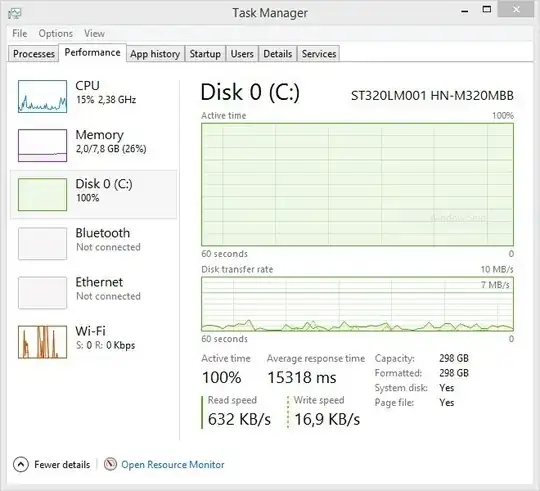Click the Disk transfer rate graph
The height and width of the screenshot is (491, 540).
[357, 304]
